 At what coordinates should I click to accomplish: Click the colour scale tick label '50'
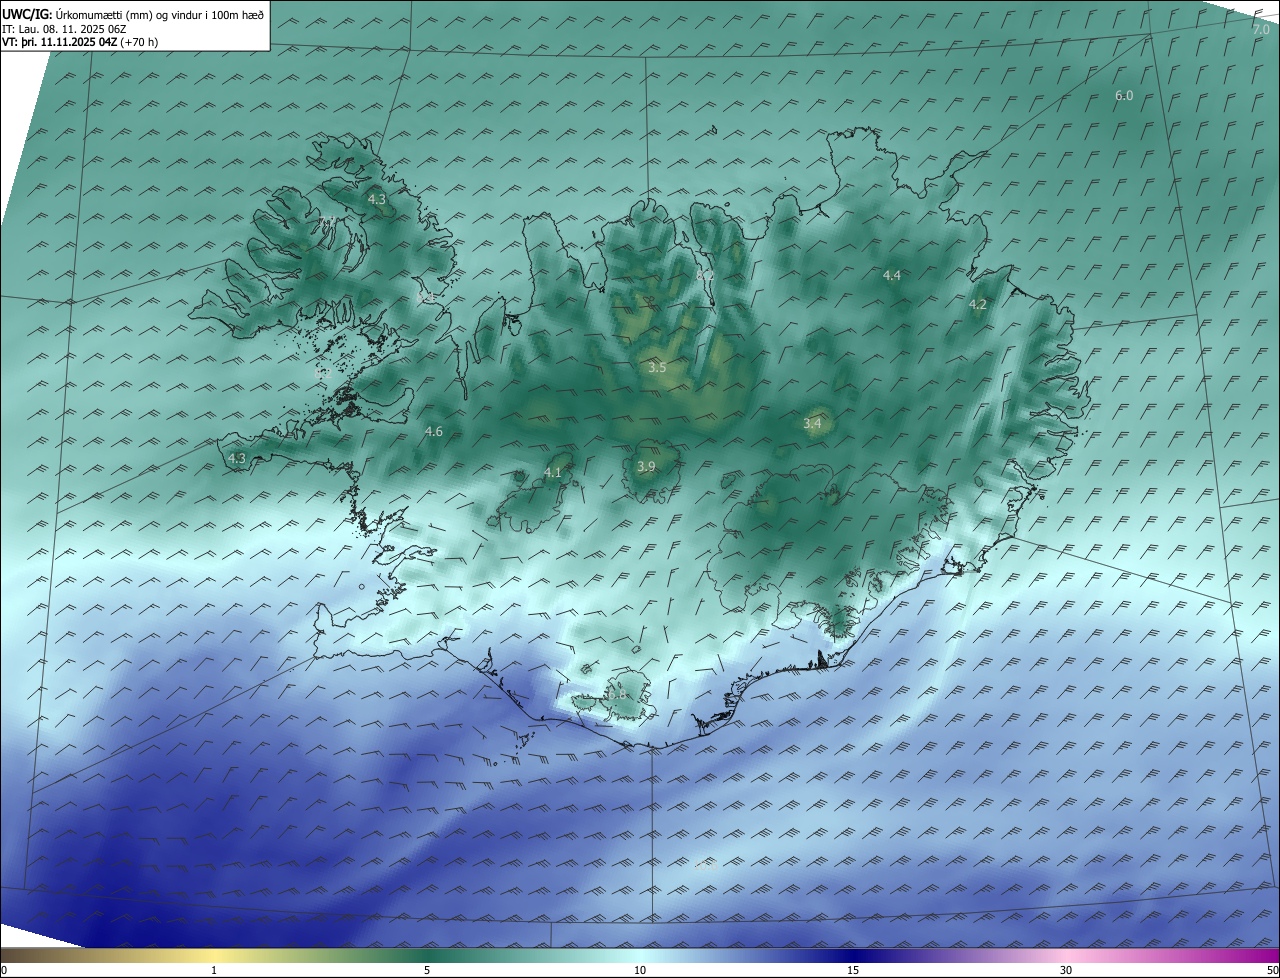click(x=1272, y=970)
